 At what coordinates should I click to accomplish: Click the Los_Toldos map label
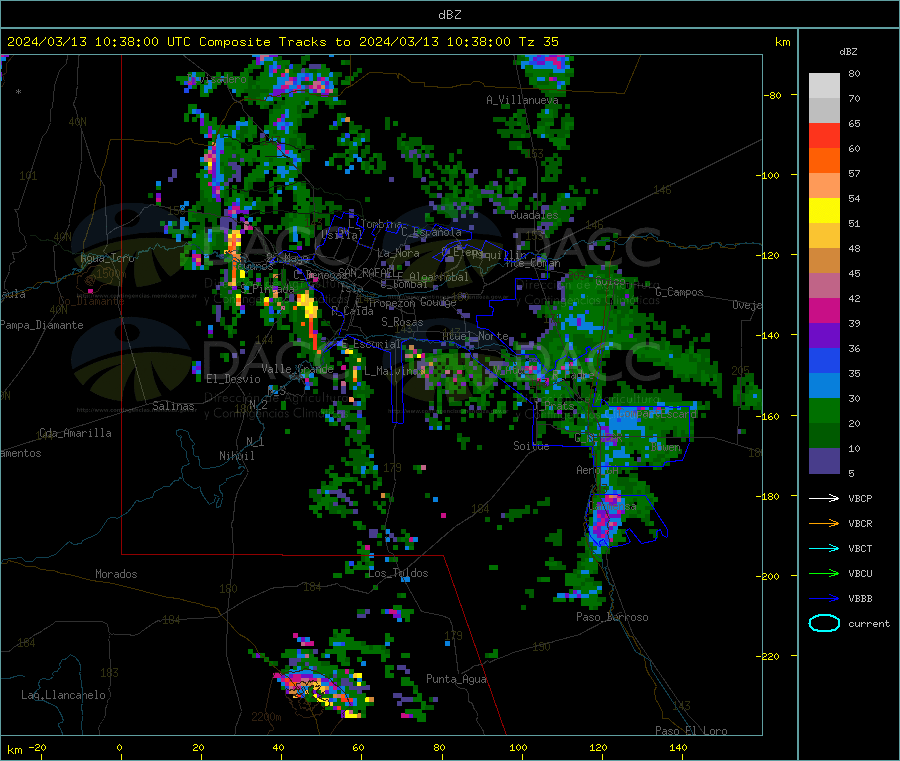(398, 573)
